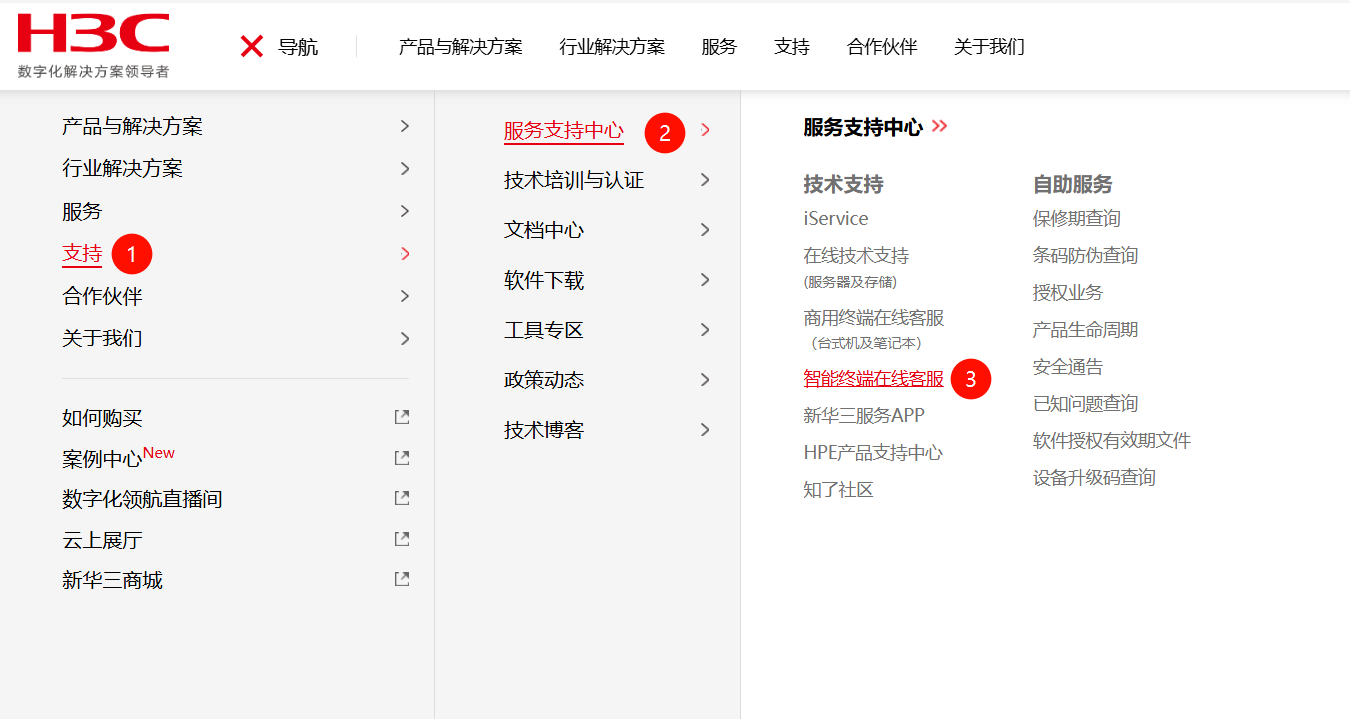
Task: Open 支持 in top menu bar
Action: [x=792, y=47]
